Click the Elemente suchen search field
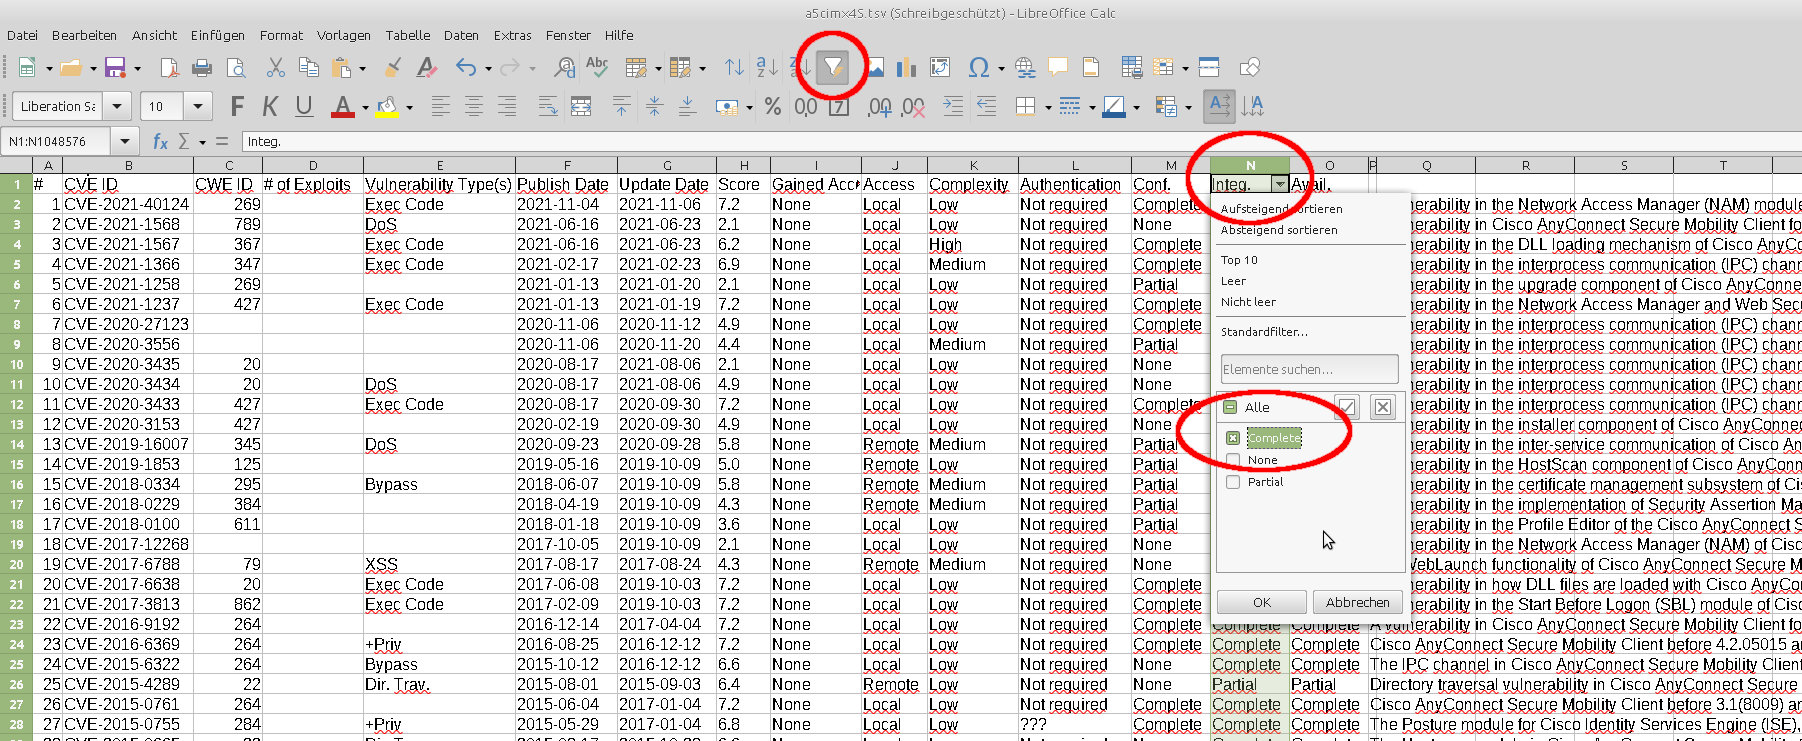Image resolution: width=1802 pixels, height=741 pixels. [x=1309, y=369]
